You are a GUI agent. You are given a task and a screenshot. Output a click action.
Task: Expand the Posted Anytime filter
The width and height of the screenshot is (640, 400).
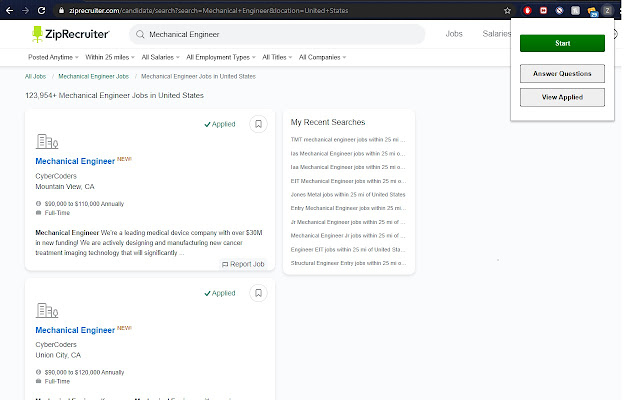click(x=53, y=57)
